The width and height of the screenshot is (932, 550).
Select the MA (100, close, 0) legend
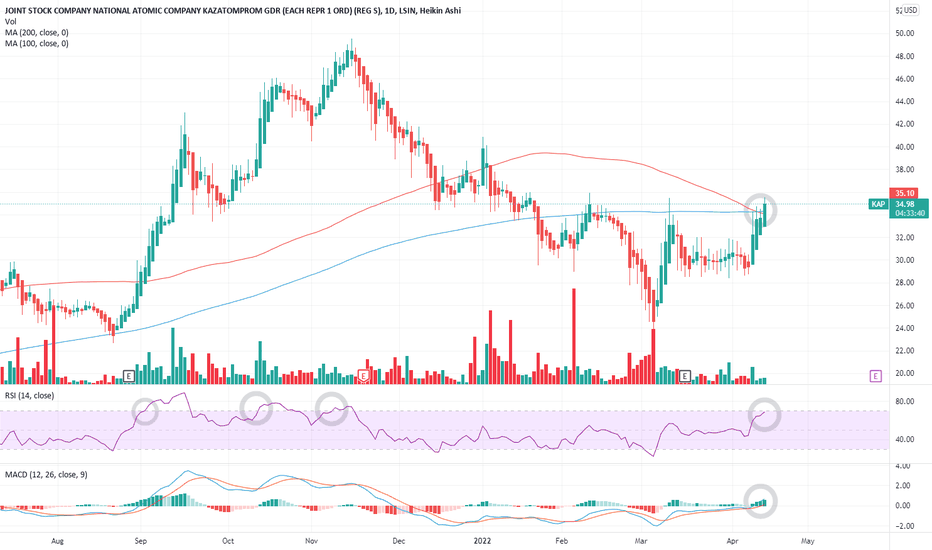37,43
